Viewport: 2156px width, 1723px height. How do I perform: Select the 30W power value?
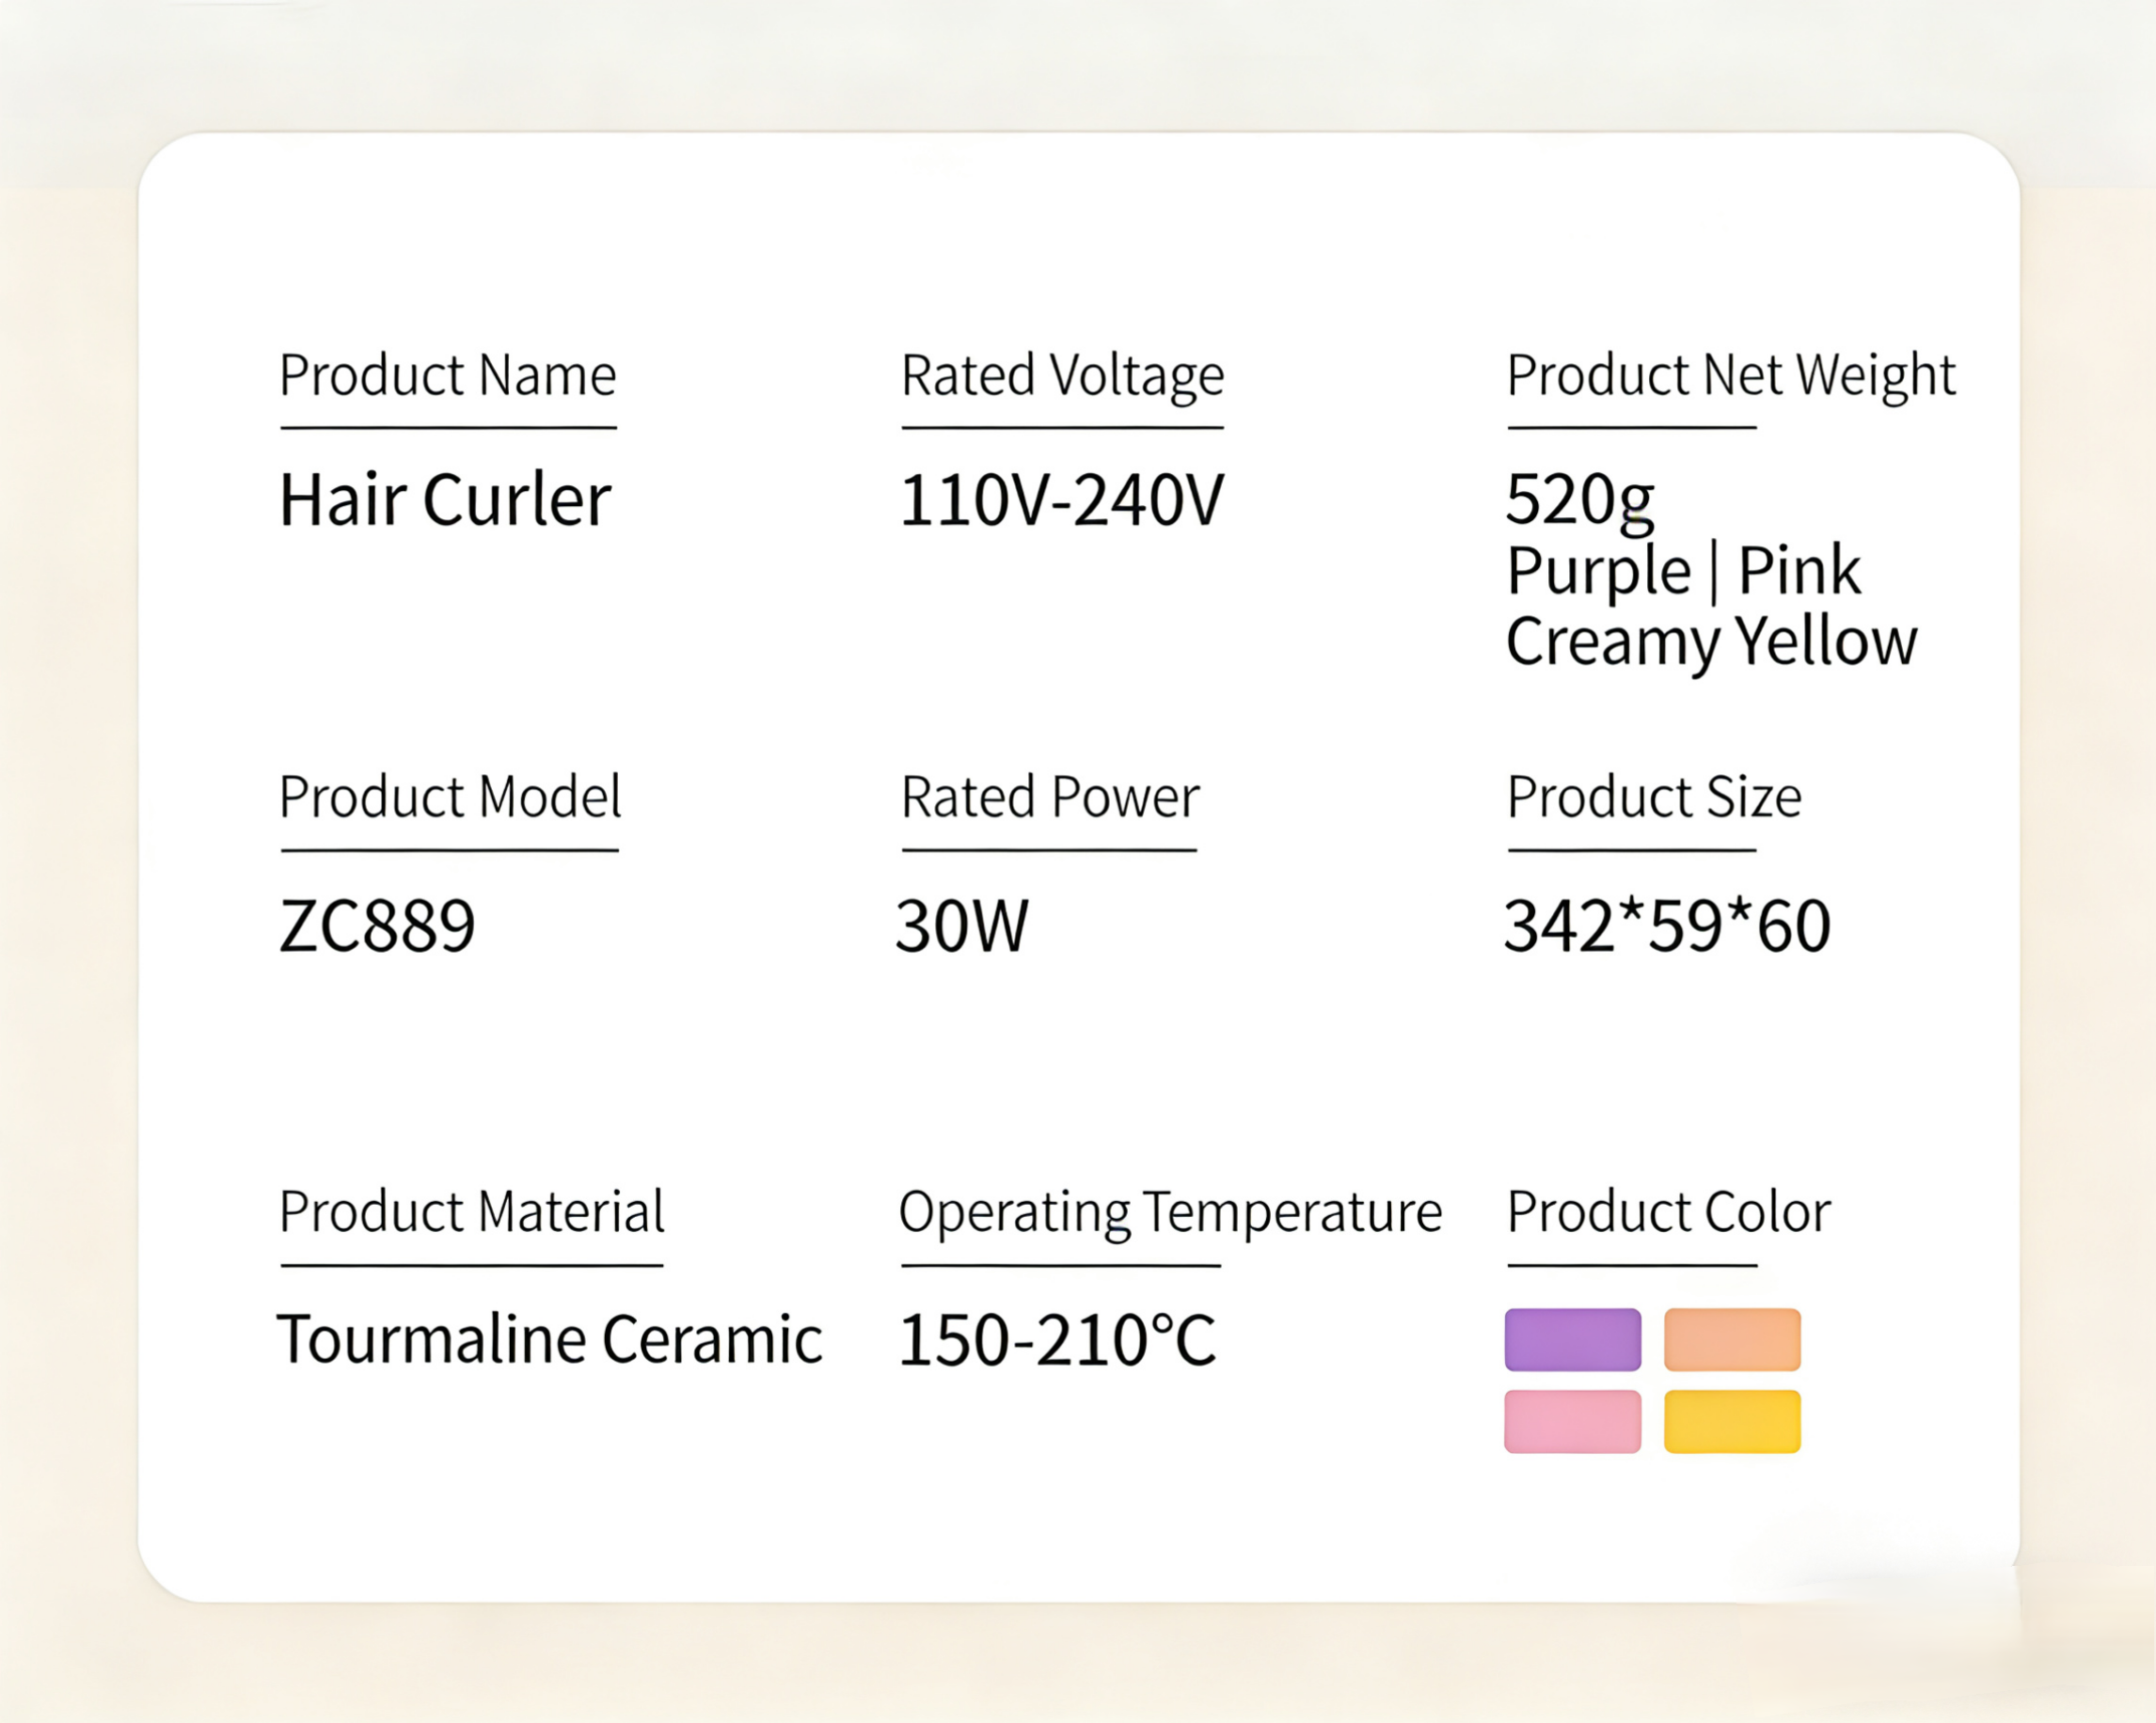[x=962, y=925]
